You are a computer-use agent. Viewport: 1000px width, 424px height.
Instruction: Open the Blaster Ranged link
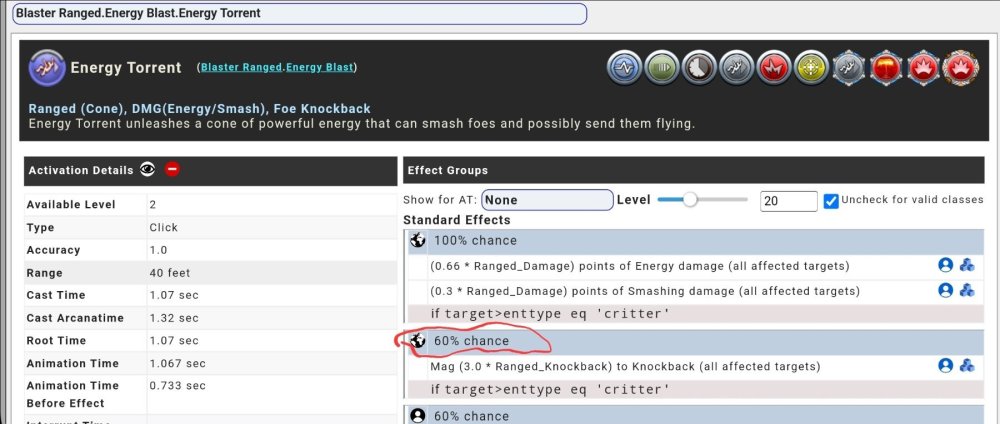[x=241, y=68]
